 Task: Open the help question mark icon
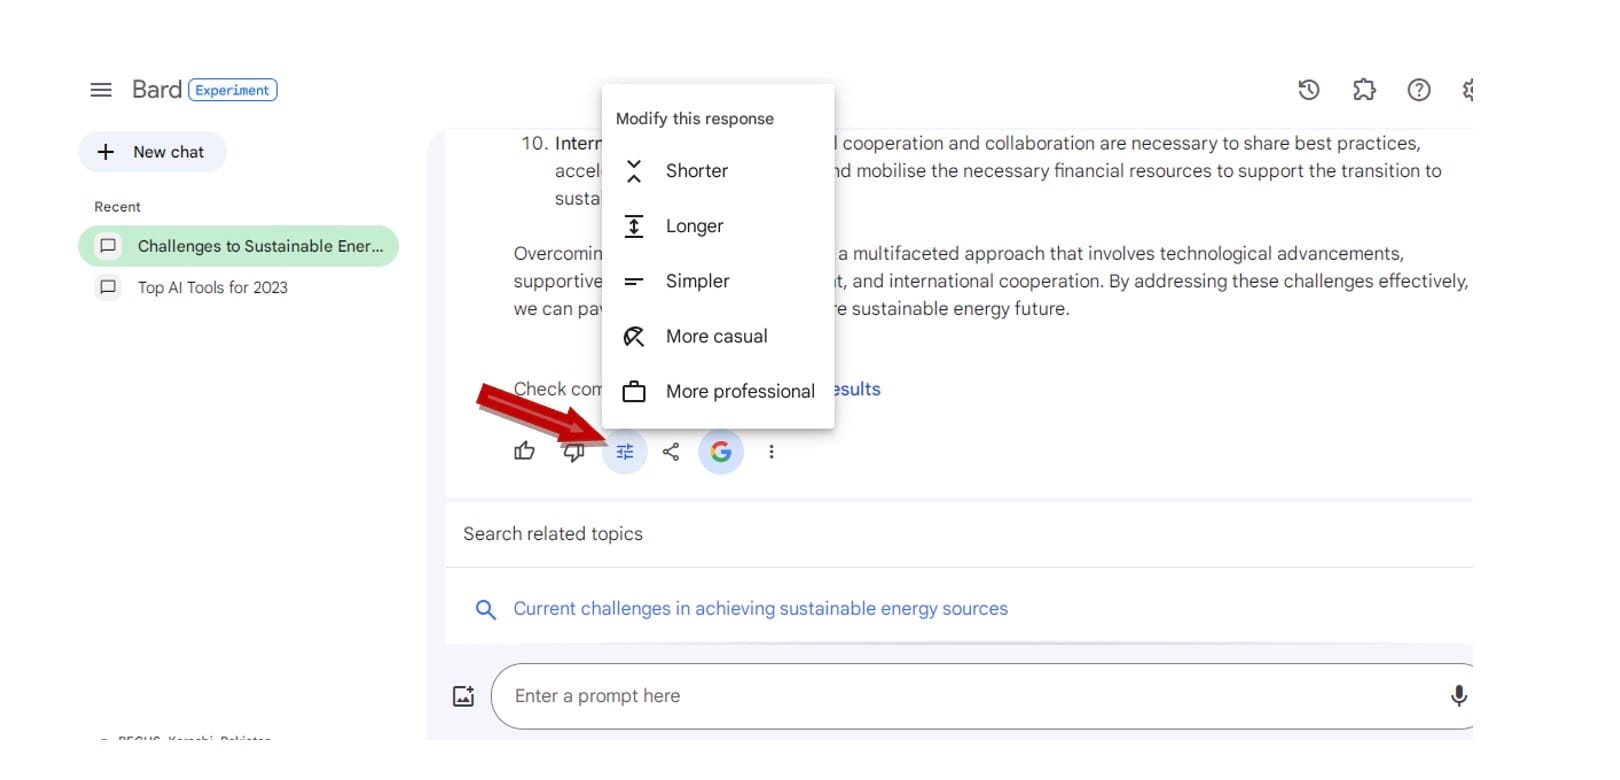pos(1419,90)
